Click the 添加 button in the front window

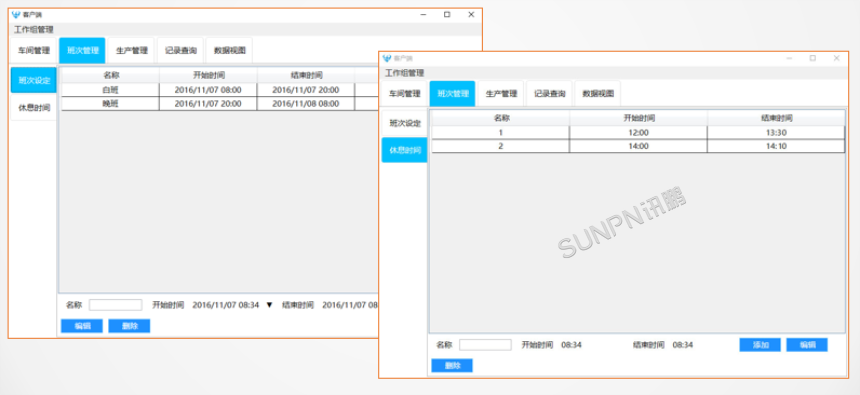[x=760, y=345]
